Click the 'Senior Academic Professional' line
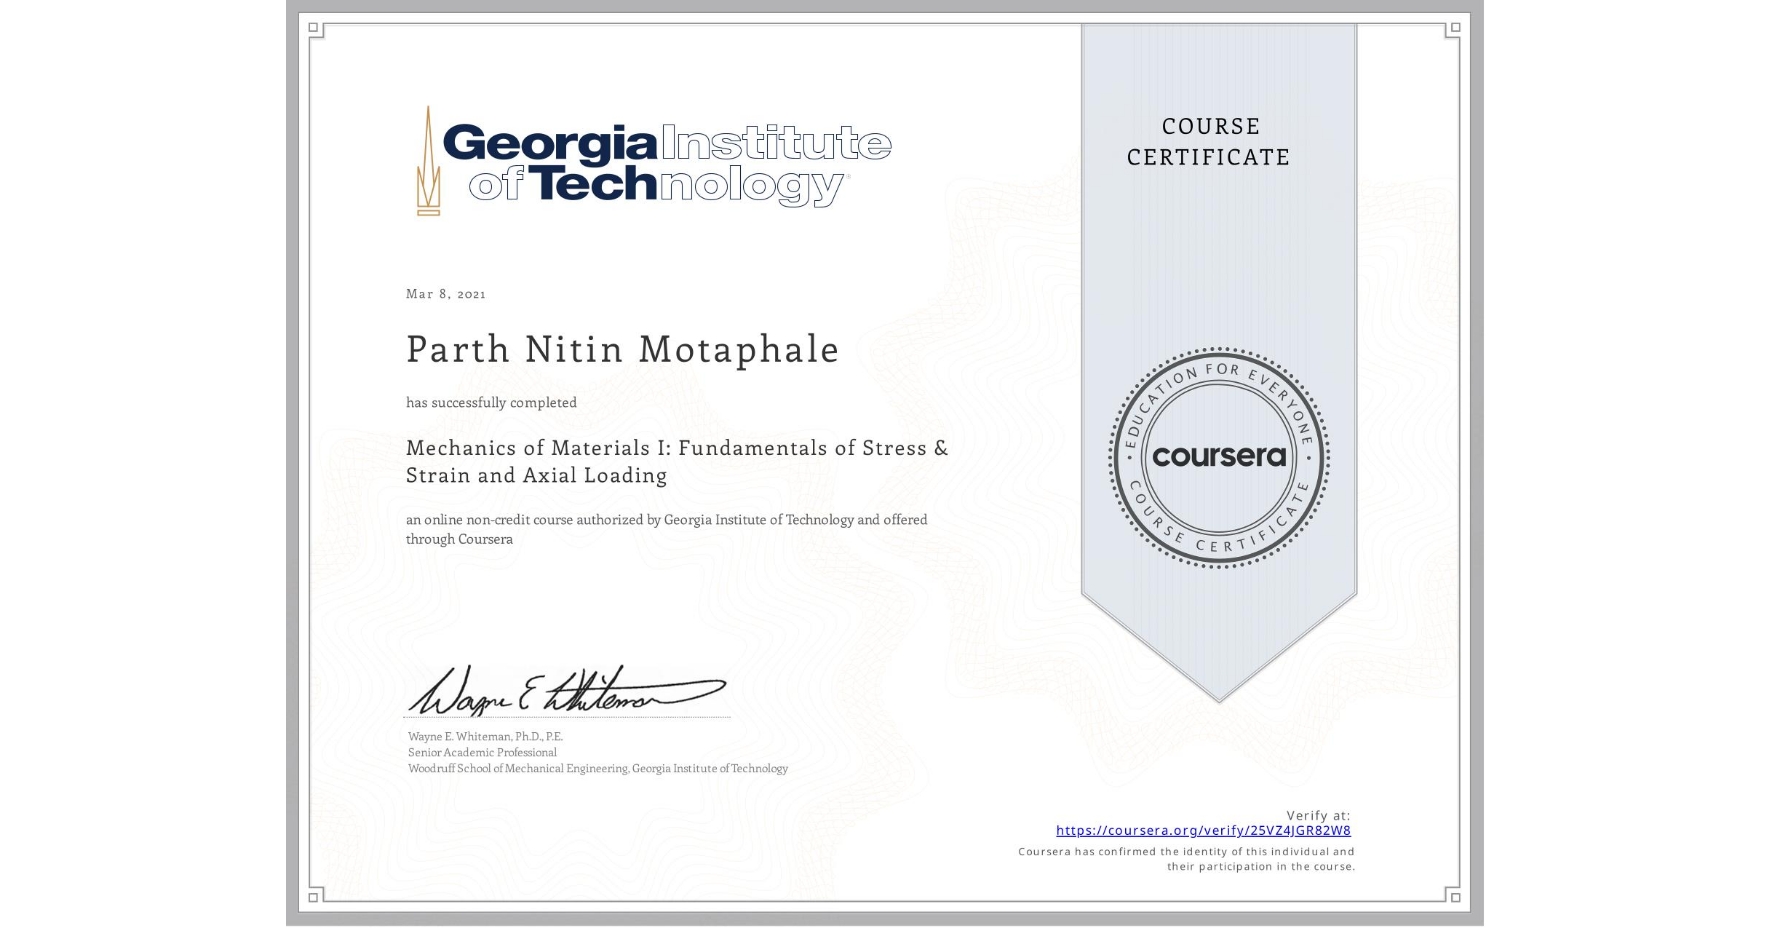The width and height of the screenshot is (1772, 928). tap(482, 752)
